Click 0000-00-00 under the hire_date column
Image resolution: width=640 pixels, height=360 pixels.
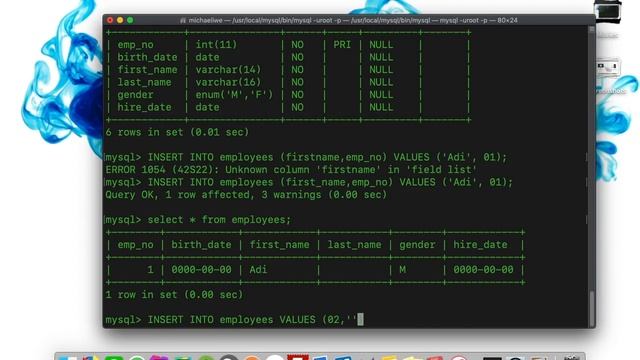[x=484, y=269]
